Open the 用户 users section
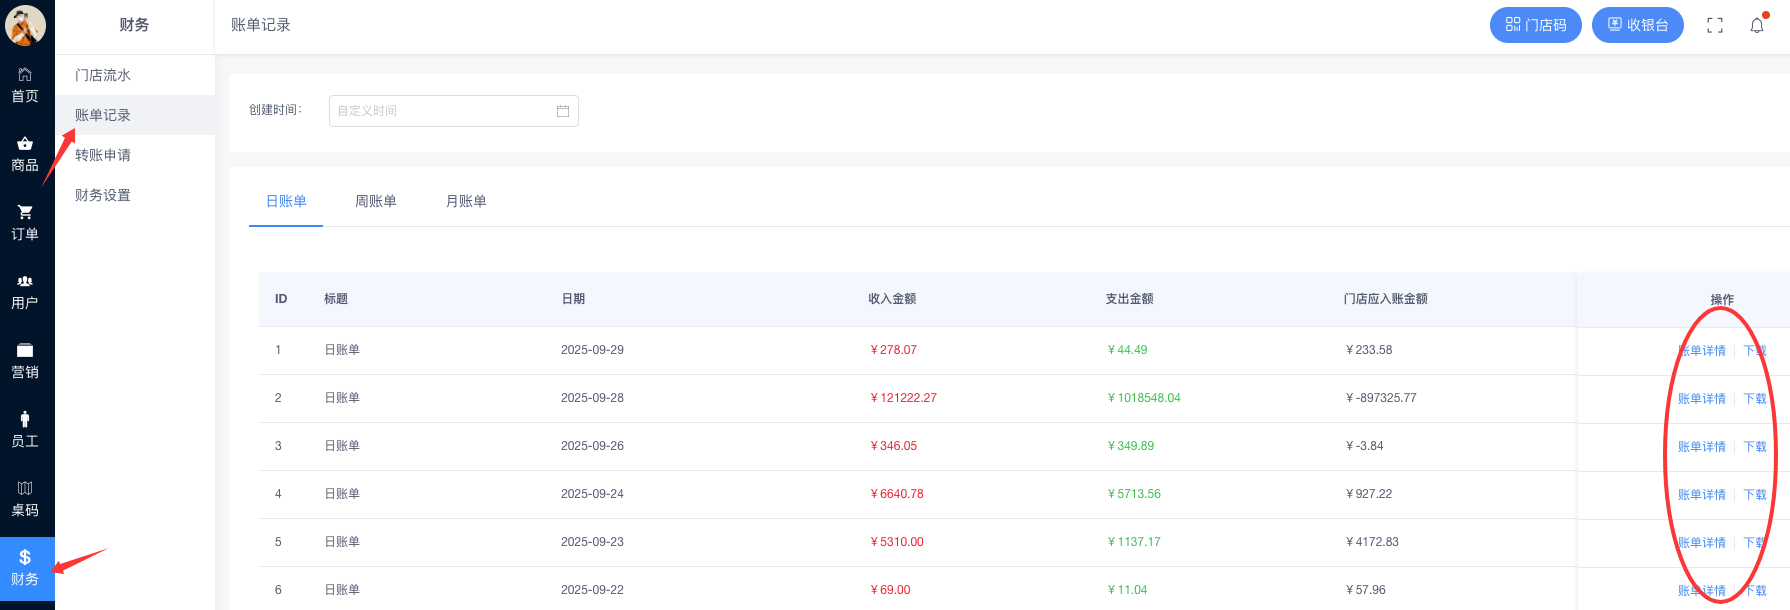This screenshot has height=610, width=1790. click(25, 292)
